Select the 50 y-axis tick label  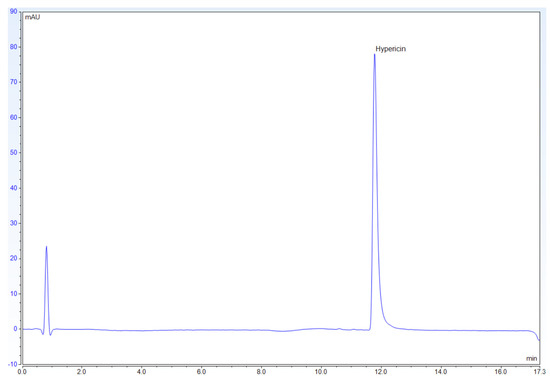point(13,153)
